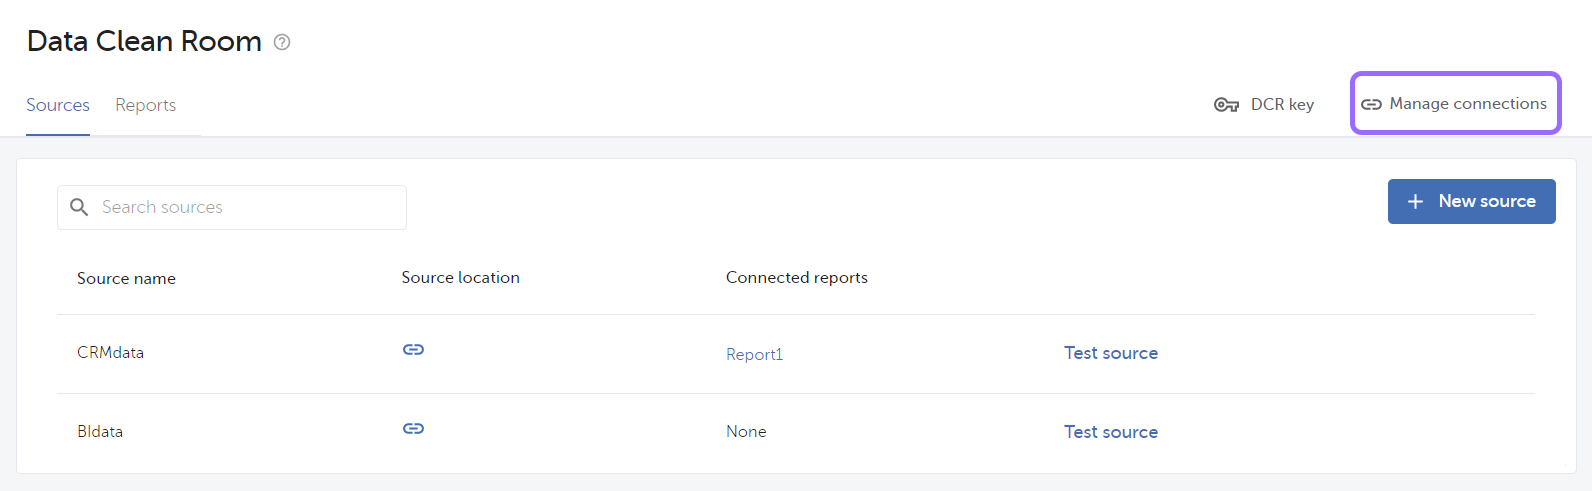Click the key icon next to DCR key

pyautogui.click(x=1226, y=105)
